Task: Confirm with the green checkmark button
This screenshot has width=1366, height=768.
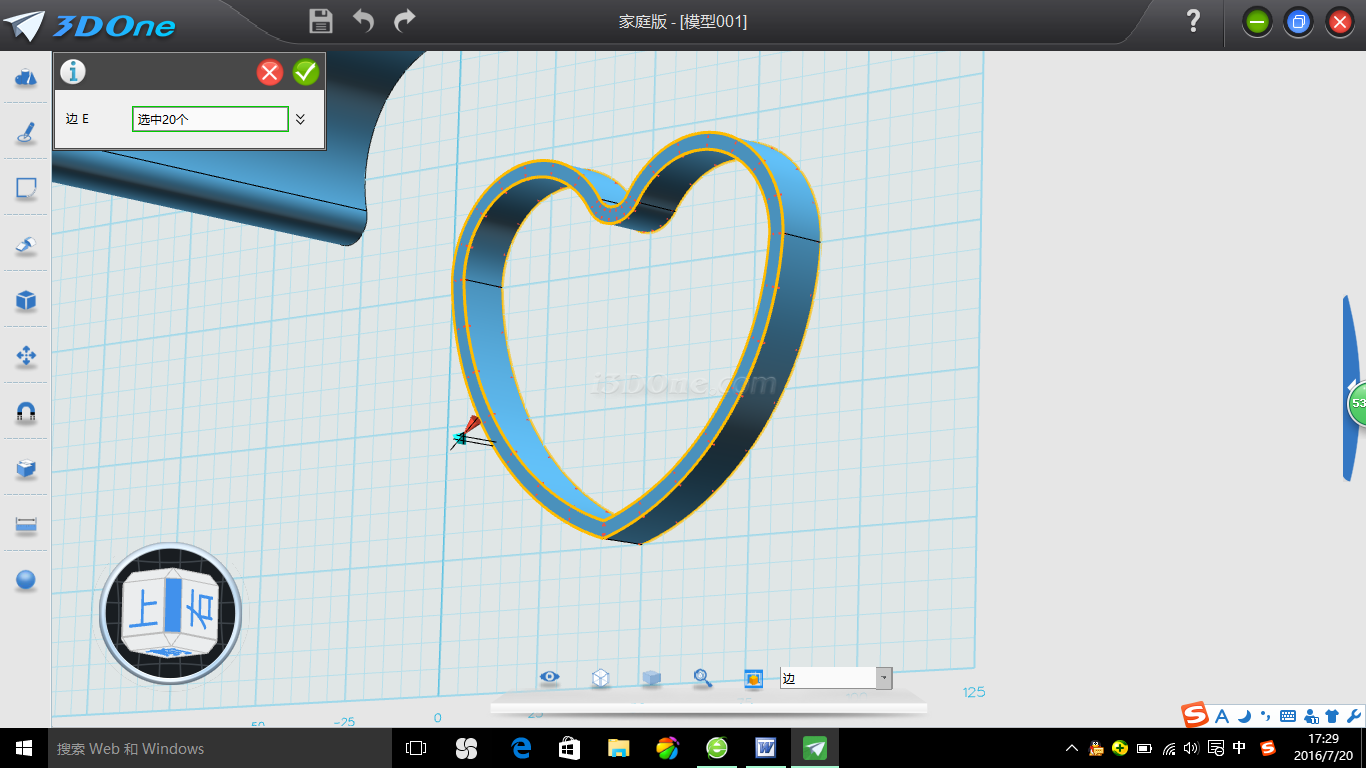Action: (306, 72)
